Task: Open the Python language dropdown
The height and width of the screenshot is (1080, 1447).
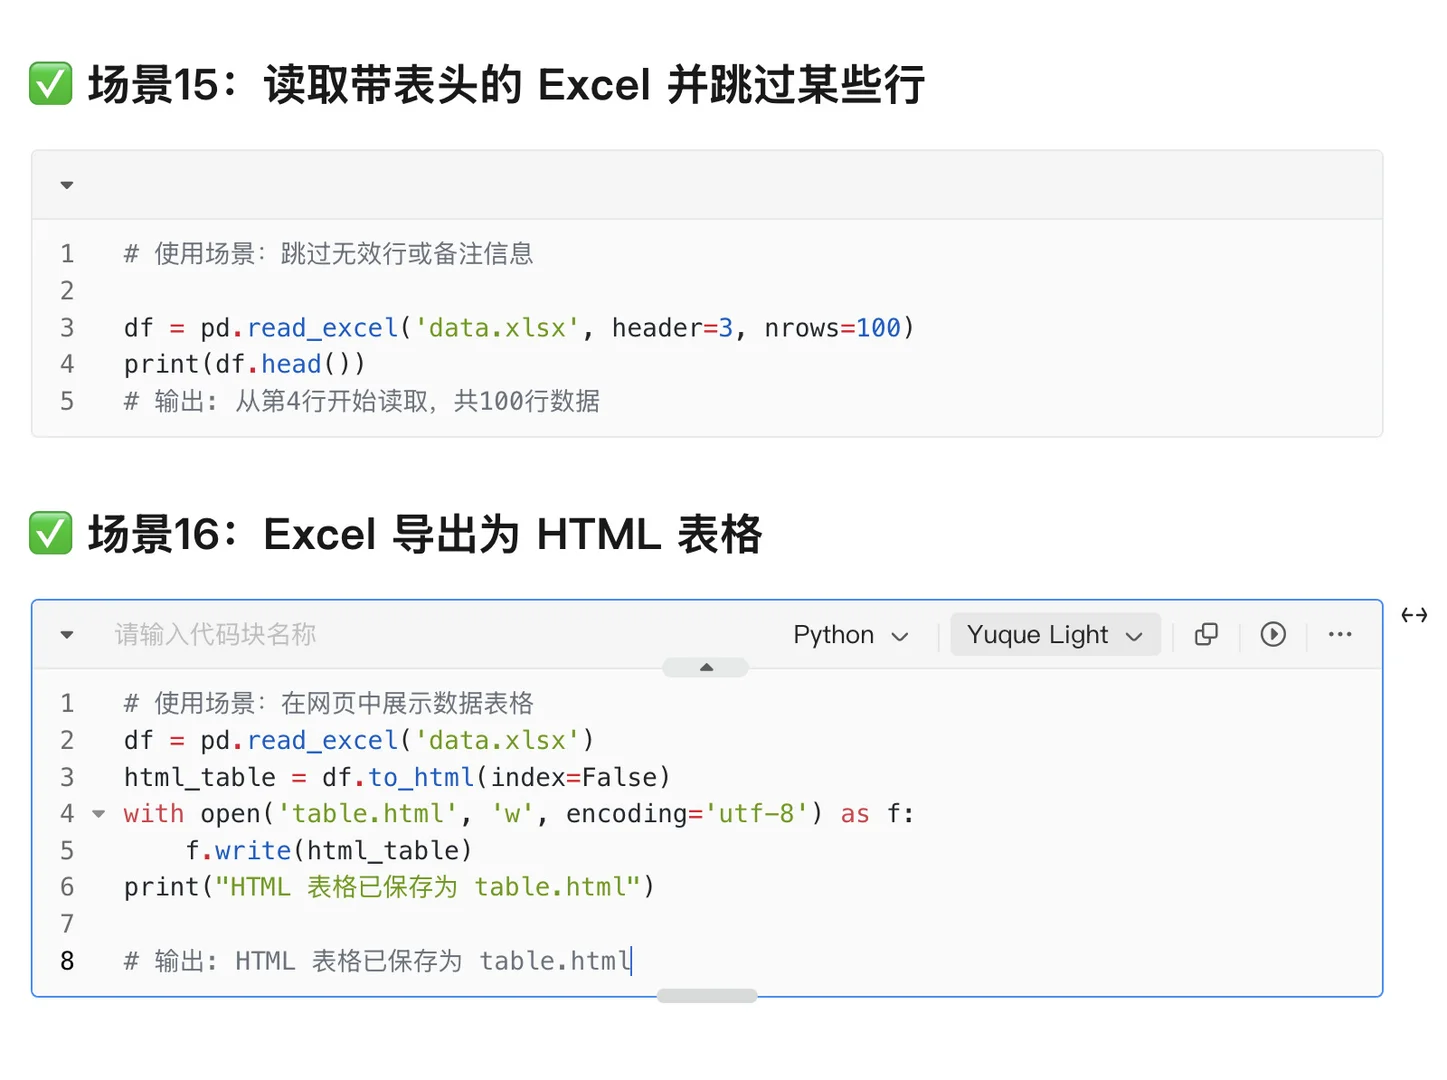Action: 849,634
